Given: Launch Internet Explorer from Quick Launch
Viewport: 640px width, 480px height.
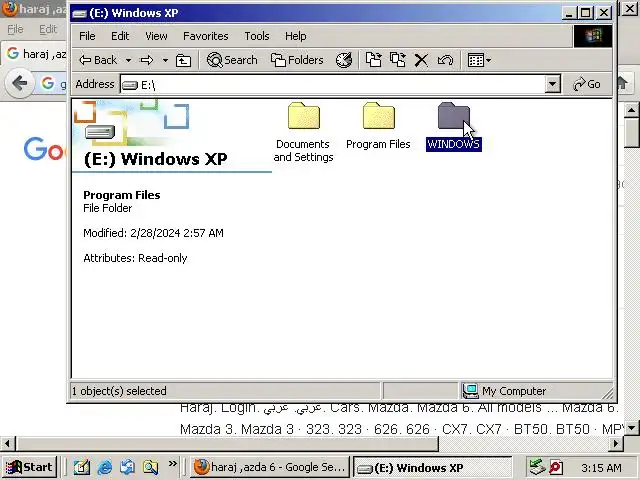Looking at the screenshot, I should (x=105, y=467).
